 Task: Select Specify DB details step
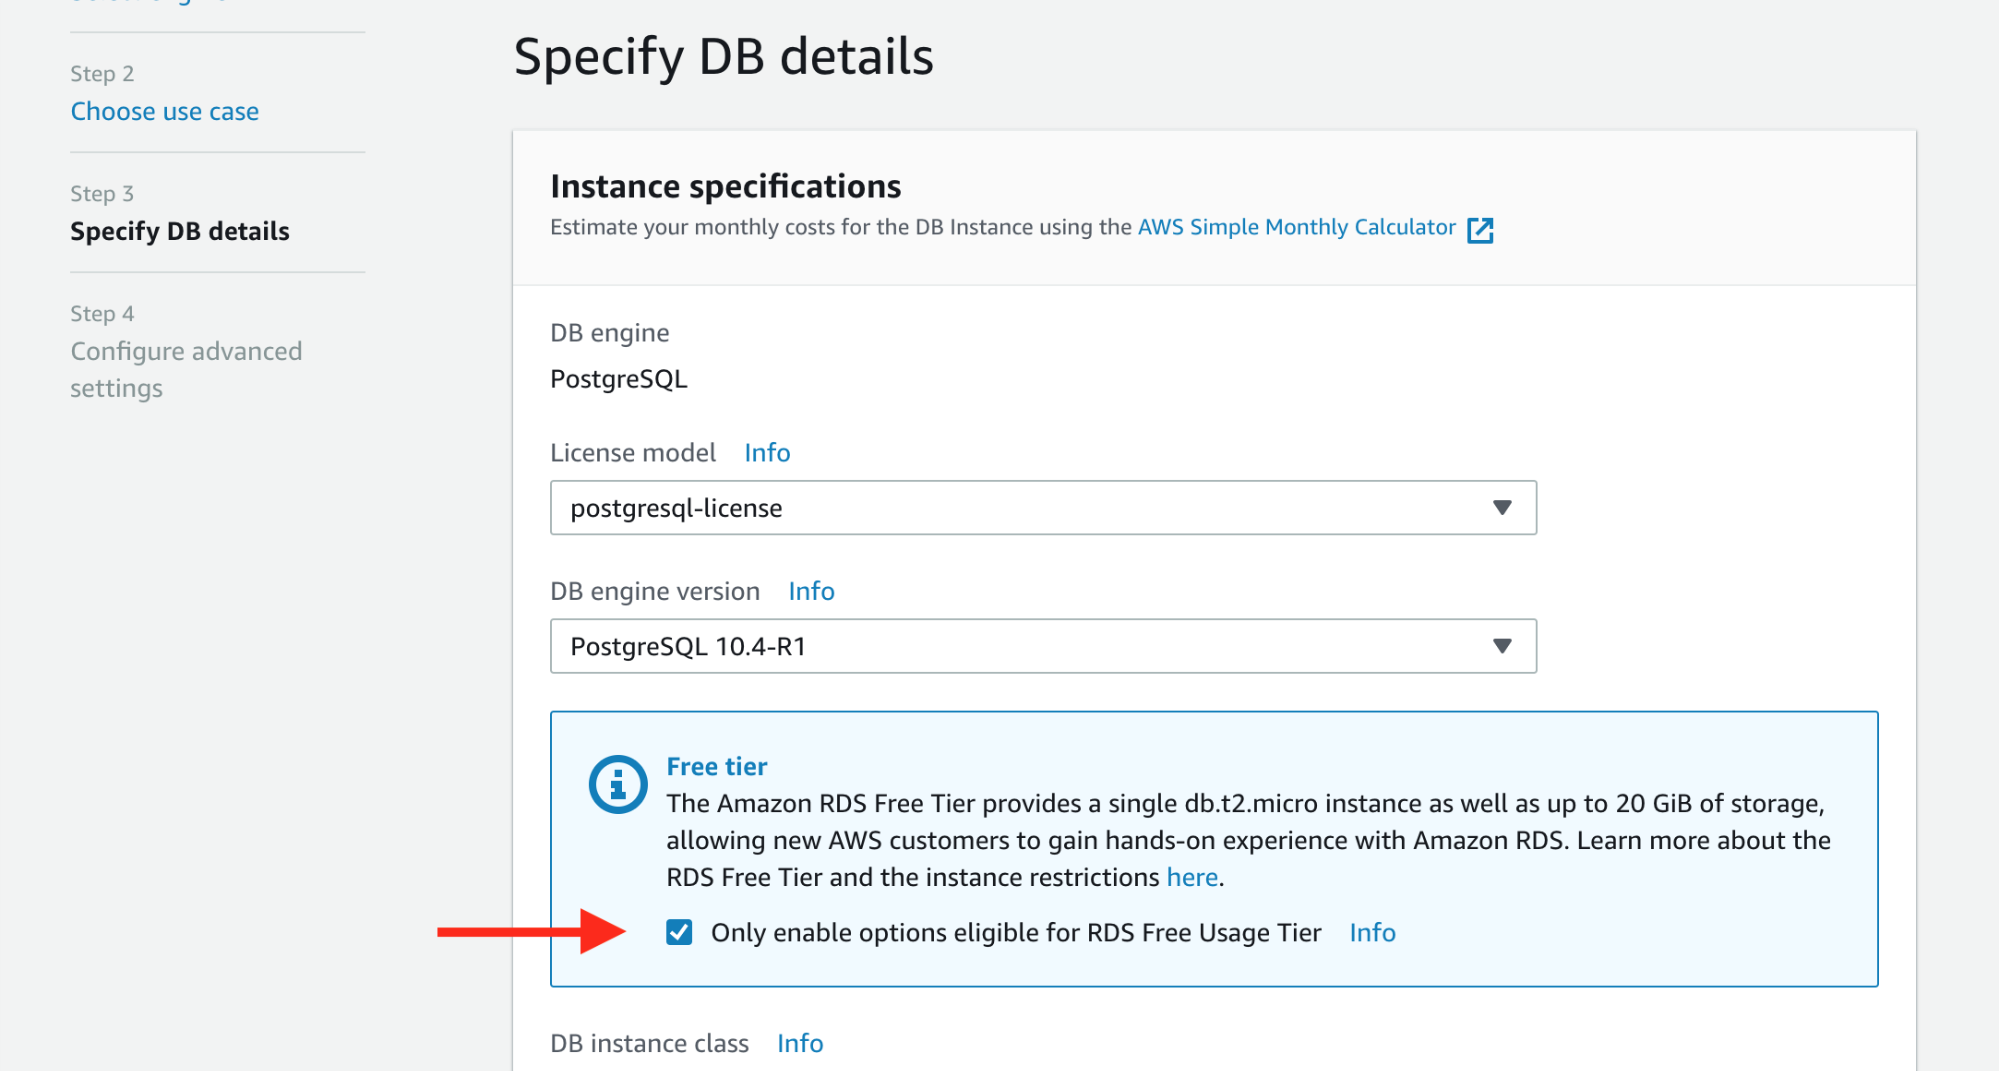point(180,231)
